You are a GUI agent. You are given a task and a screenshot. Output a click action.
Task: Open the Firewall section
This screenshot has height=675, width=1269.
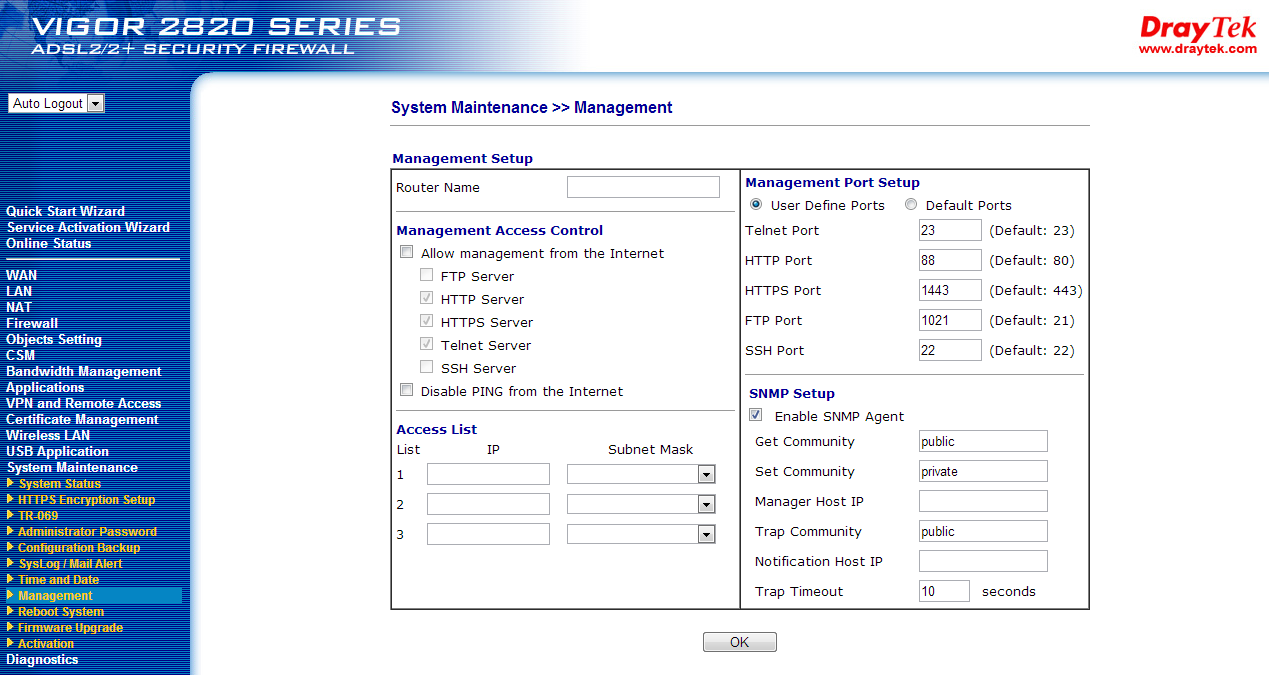pyautogui.click(x=32, y=323)
